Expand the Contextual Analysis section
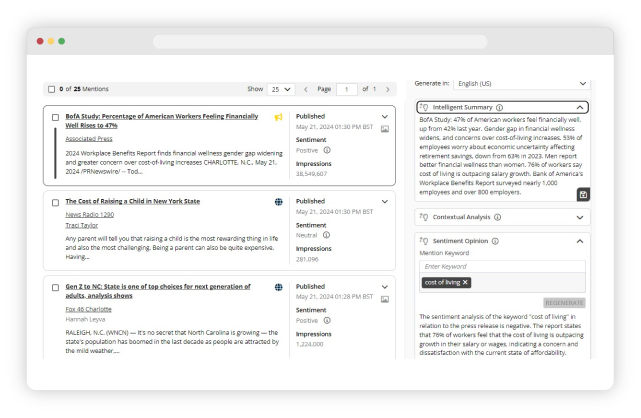Image resolution: width=641 pixels, height=418 pixels. (x=580, y=217)
